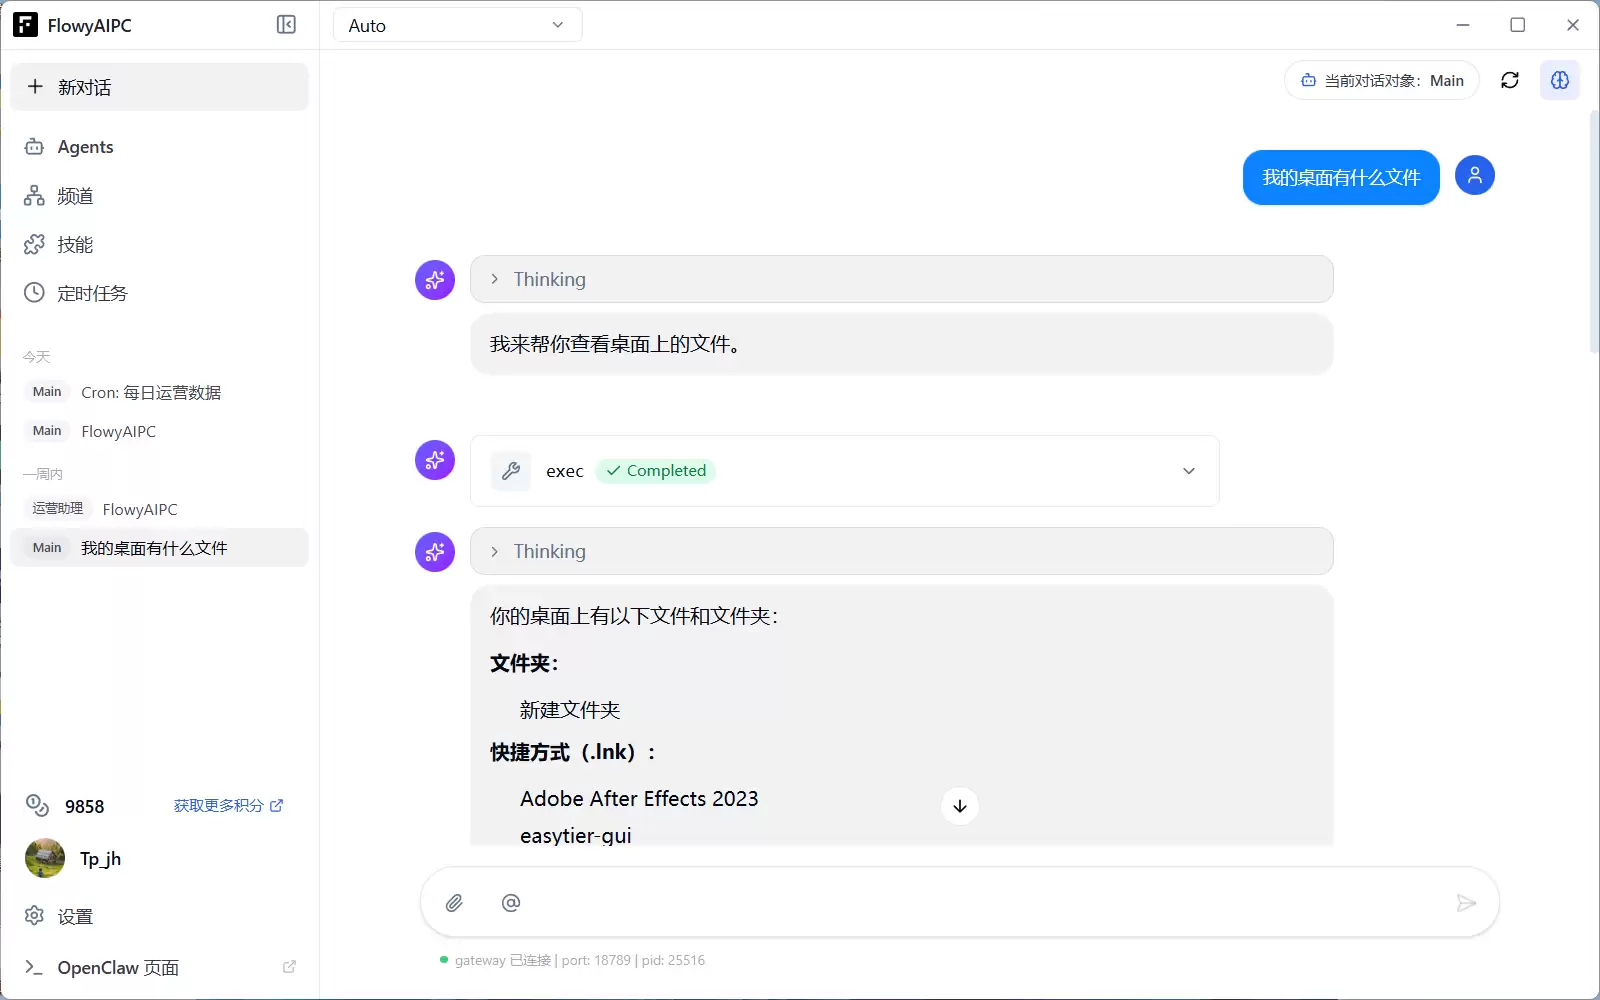Open the 技能 skills section
The width and height of the screenshot is (1600, 1000).
click(x=75, y=245)
